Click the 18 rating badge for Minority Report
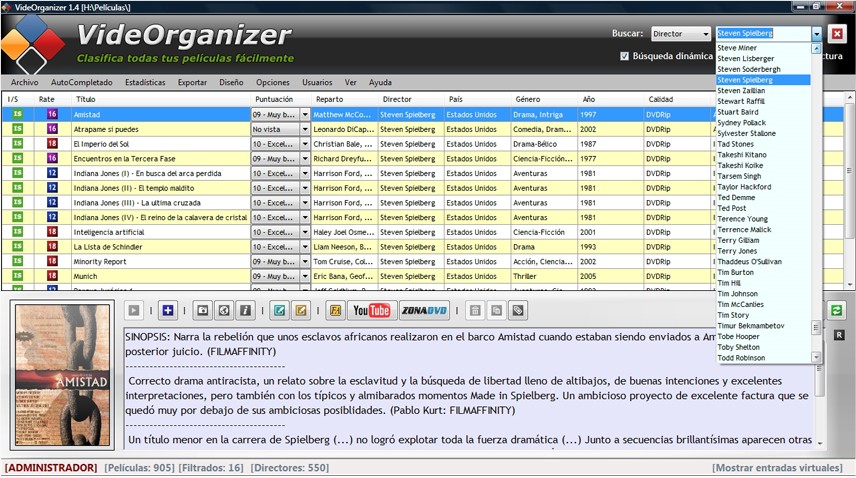Viewport: 856px width, 478px height. 52,261
